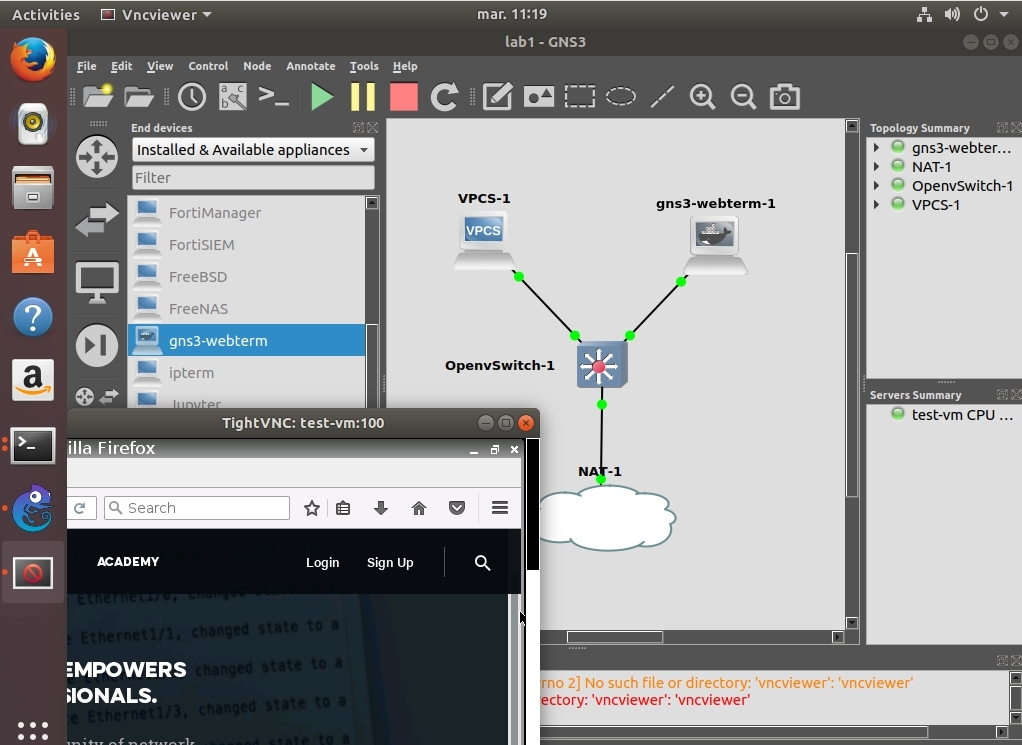The width and height of the screenshot is (1022, 745).
Task: Select FortiSIEM in the appliance list
Action: [x=246, y=244]
